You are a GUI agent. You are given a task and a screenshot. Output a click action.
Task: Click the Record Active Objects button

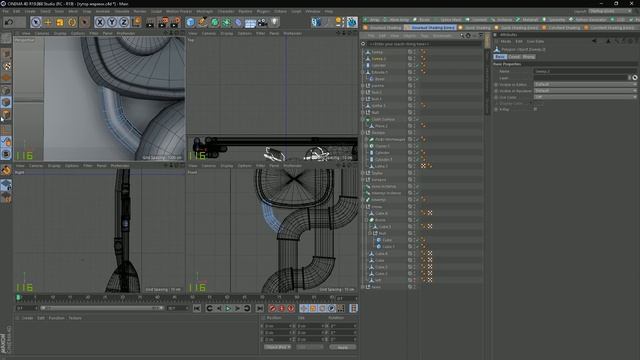(272, 308)
